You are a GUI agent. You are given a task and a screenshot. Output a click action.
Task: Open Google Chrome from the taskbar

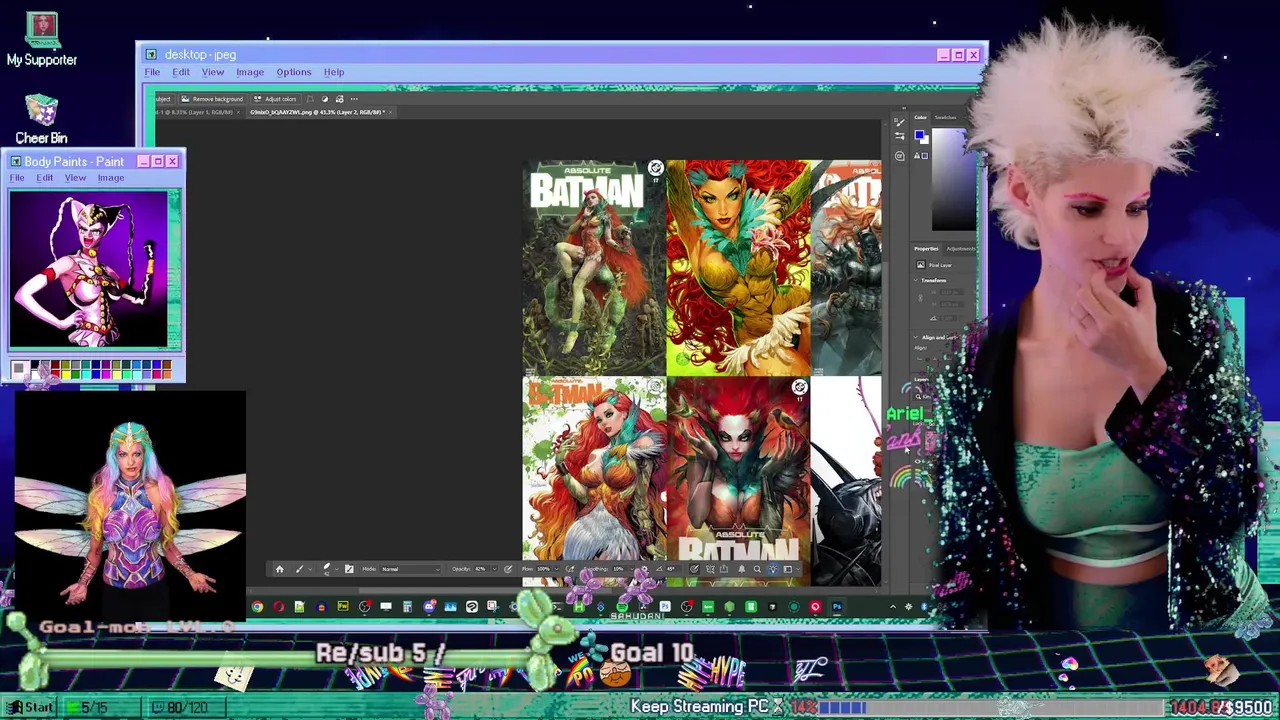[x=257, y=606]
